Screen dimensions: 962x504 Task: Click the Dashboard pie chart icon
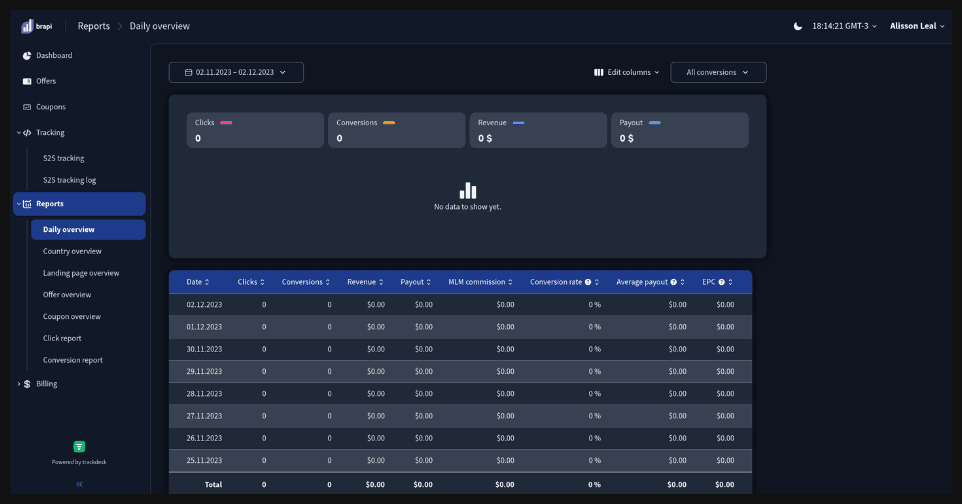click(x=27, y=55)
